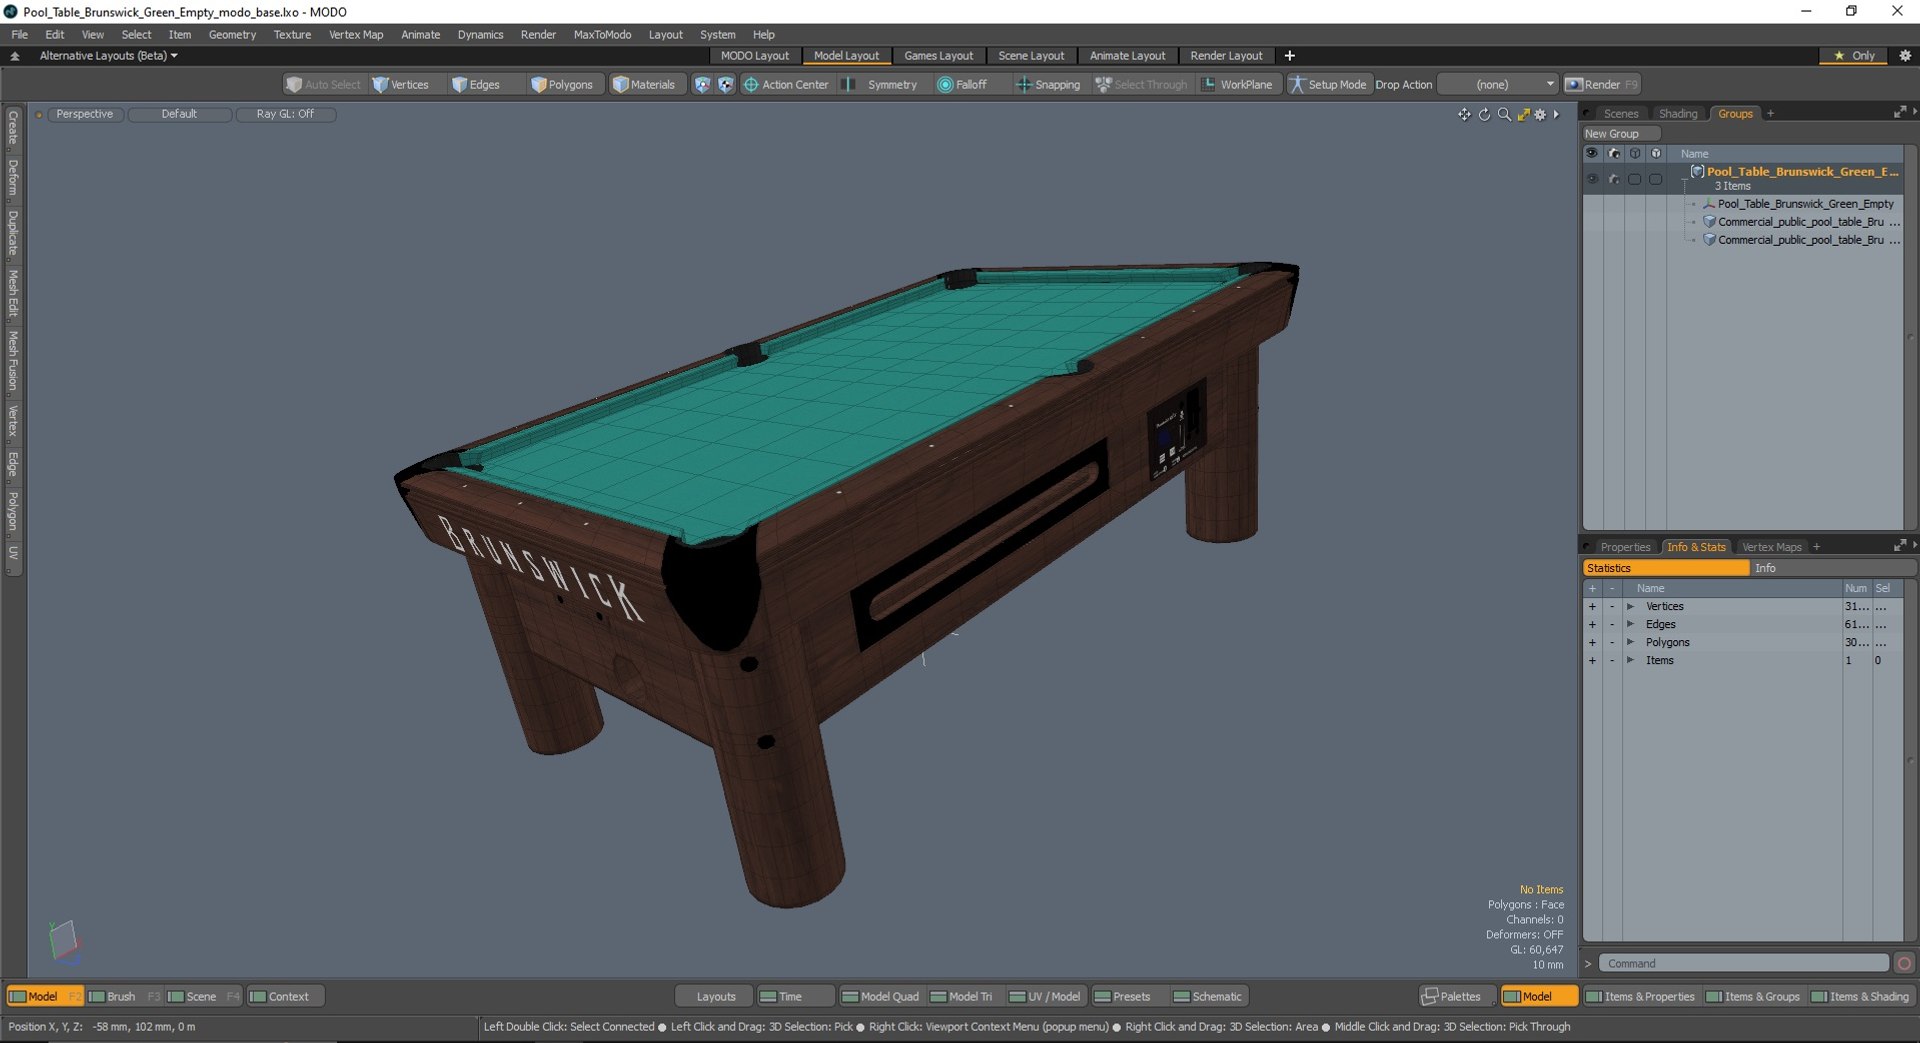The image size is (1920, 1043).
Task: Switch to Properties tab
Action: point(1625,547)
